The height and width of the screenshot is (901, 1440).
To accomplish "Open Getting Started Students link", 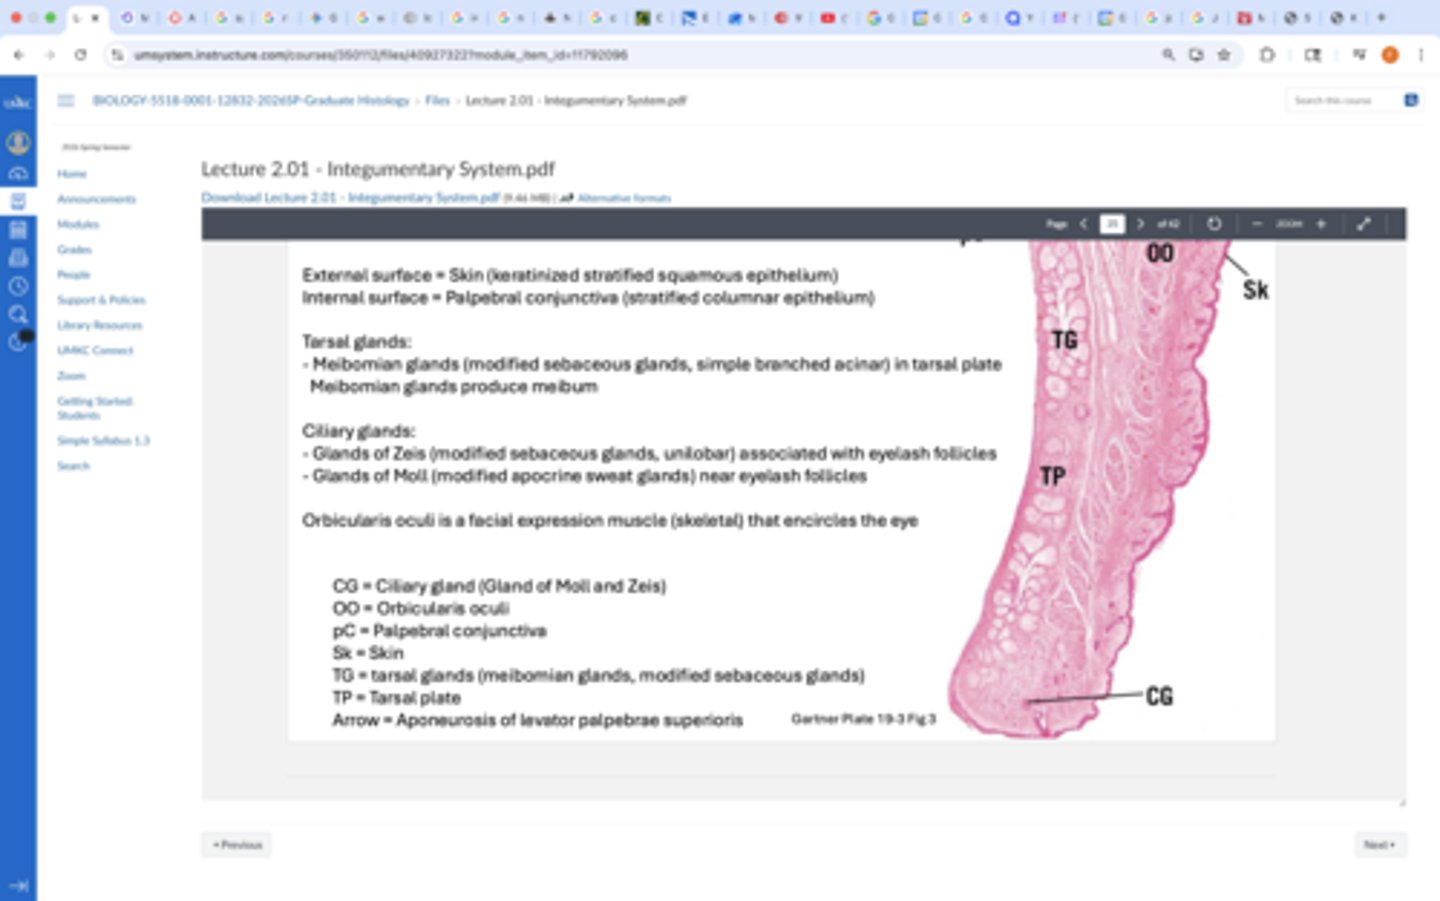I will [x=95, y=408].
